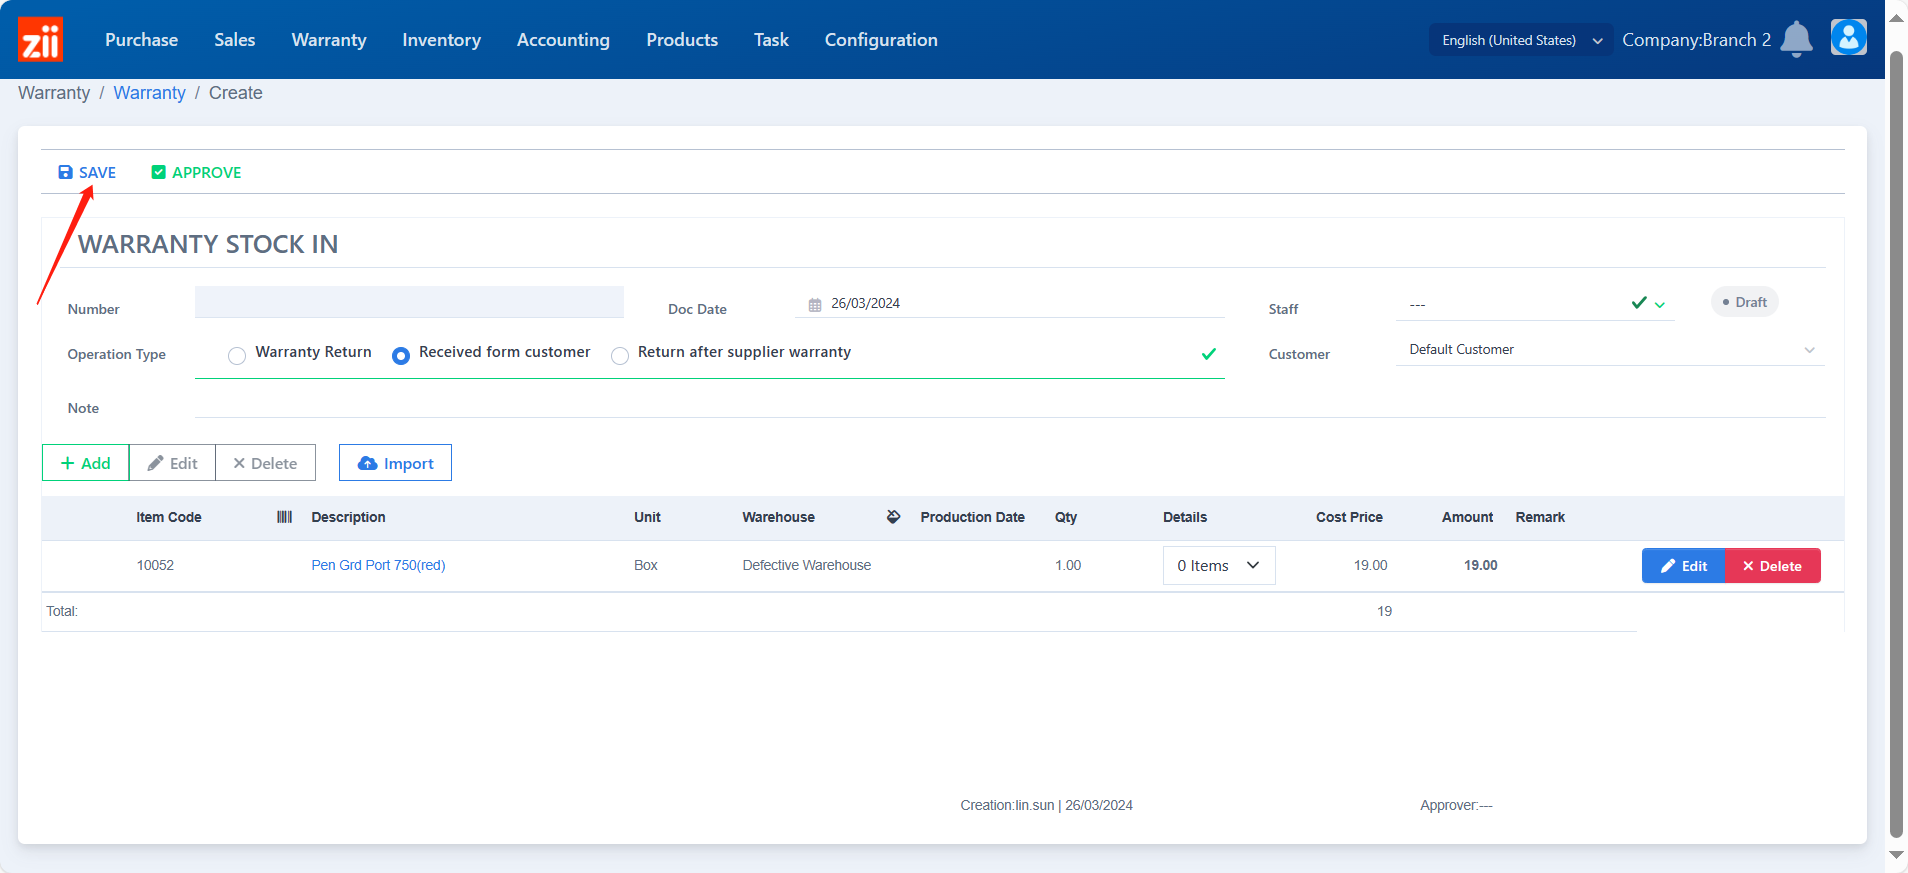Screen dimensions: 1908x873
Task: Open the Accounting menu
Action: [563, 40]
